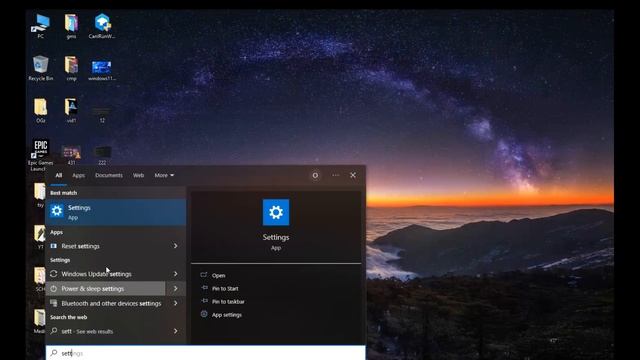Open the three-dots options menu in search panel
This screenshot has width=640, height=360.
coord(336,175)
